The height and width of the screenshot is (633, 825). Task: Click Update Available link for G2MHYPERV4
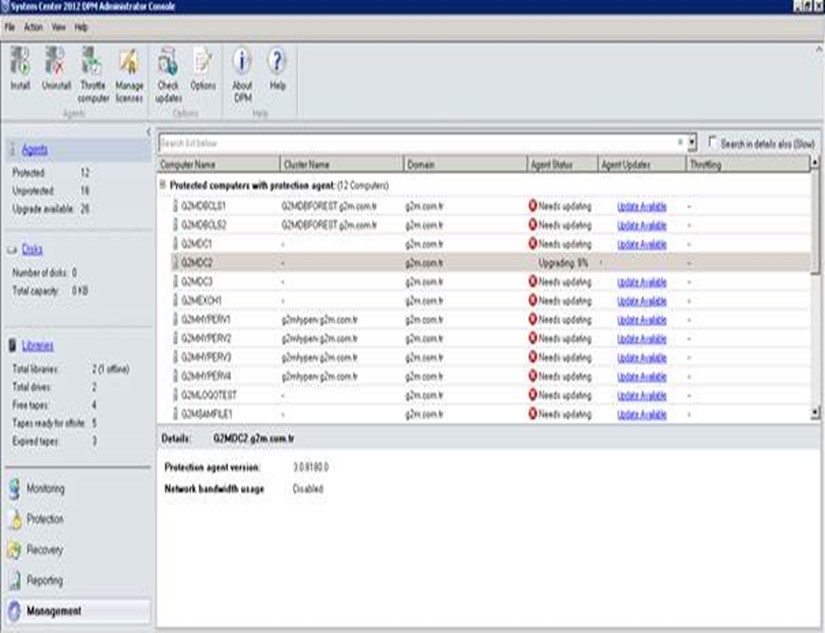click(x=641, y=377)
